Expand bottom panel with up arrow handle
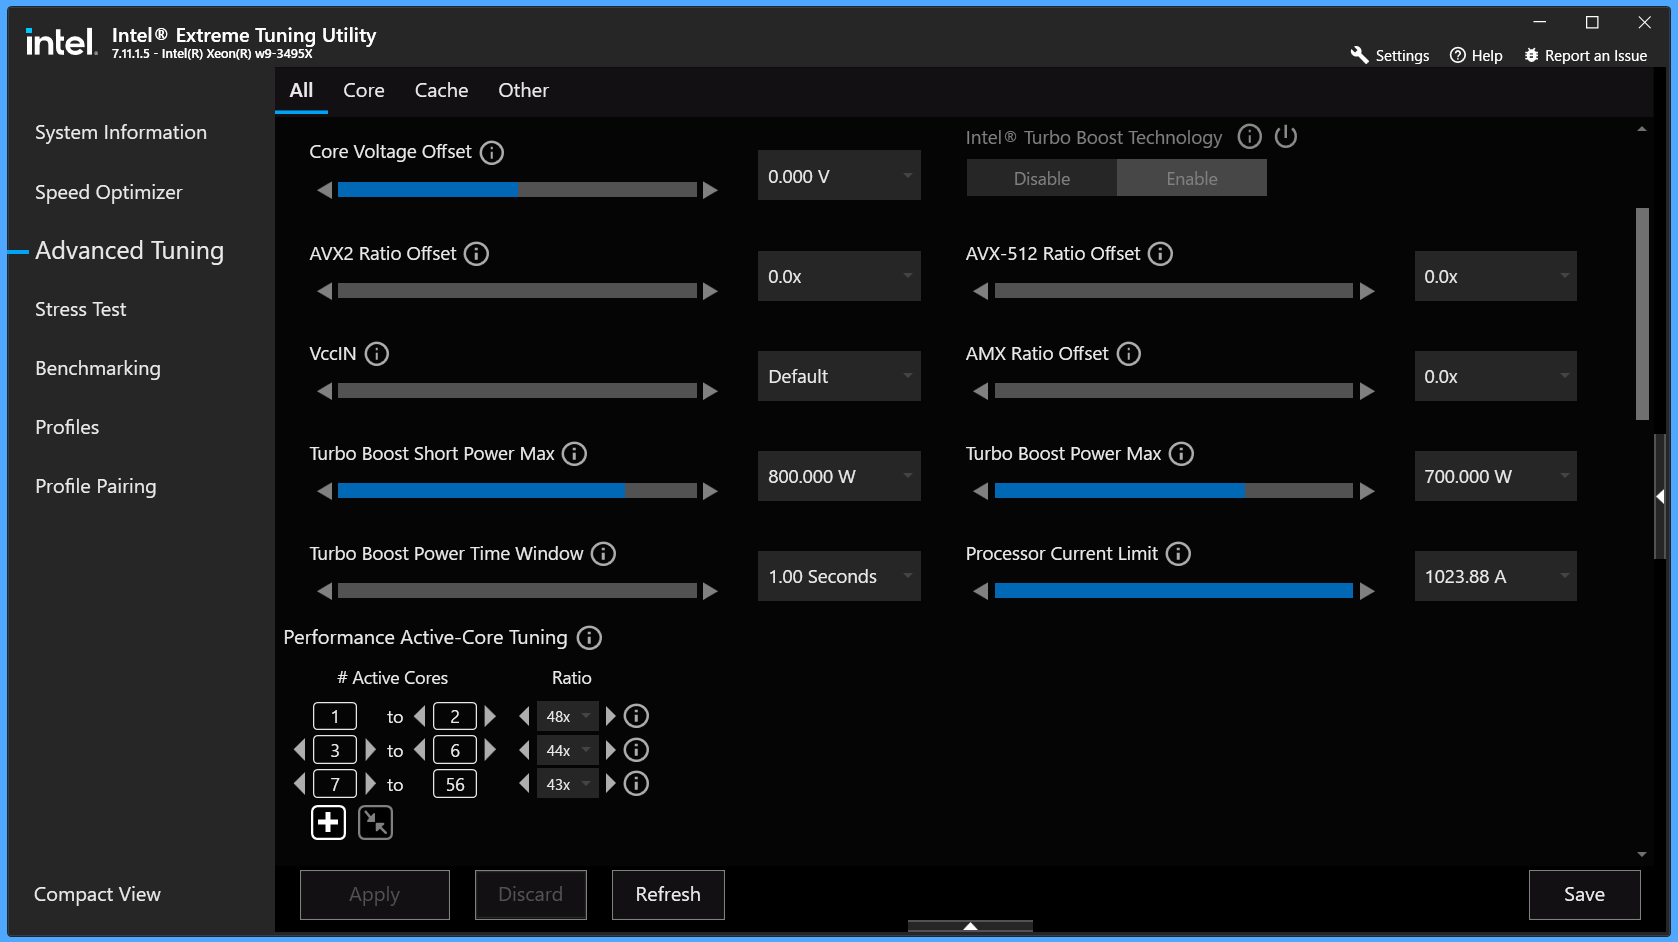The height and width of the screenshot is (942, 1678). pos(970,926)
